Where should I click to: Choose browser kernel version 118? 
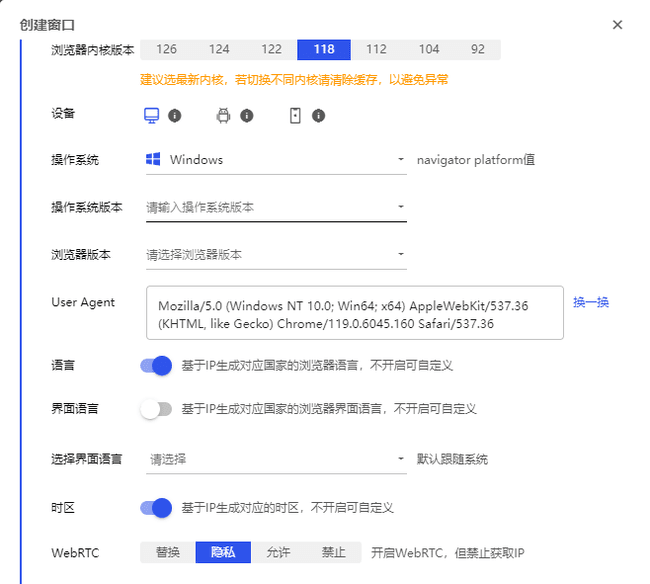(324, 49)
